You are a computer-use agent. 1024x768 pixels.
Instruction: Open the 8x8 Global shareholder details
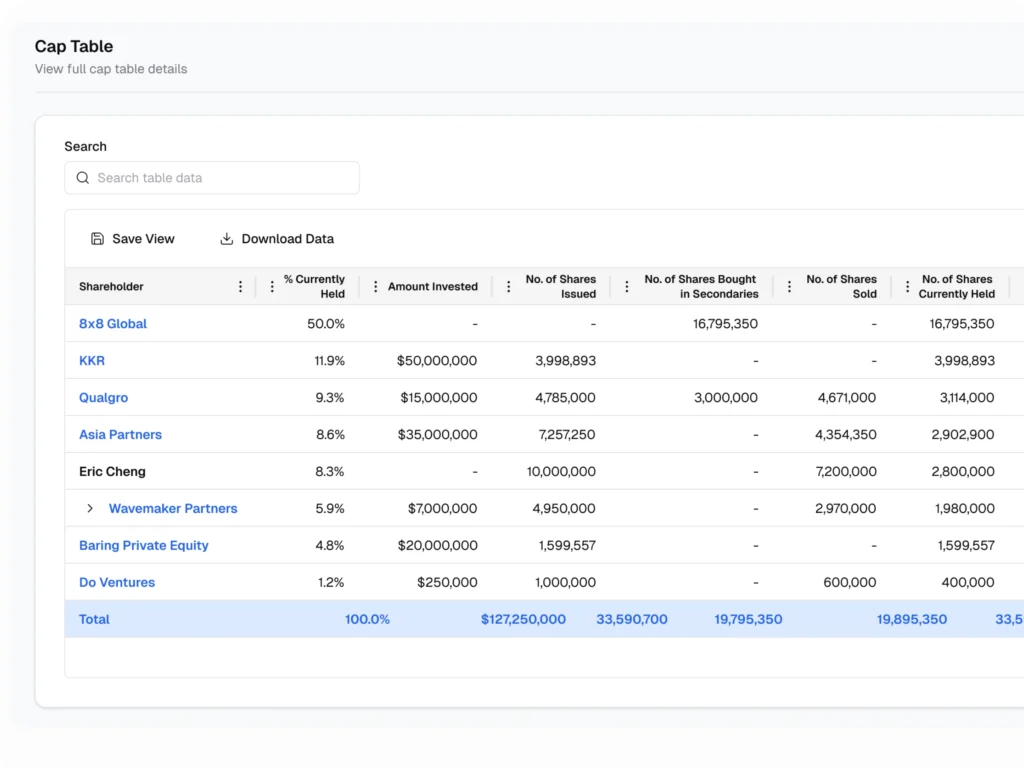pos(112,323)
